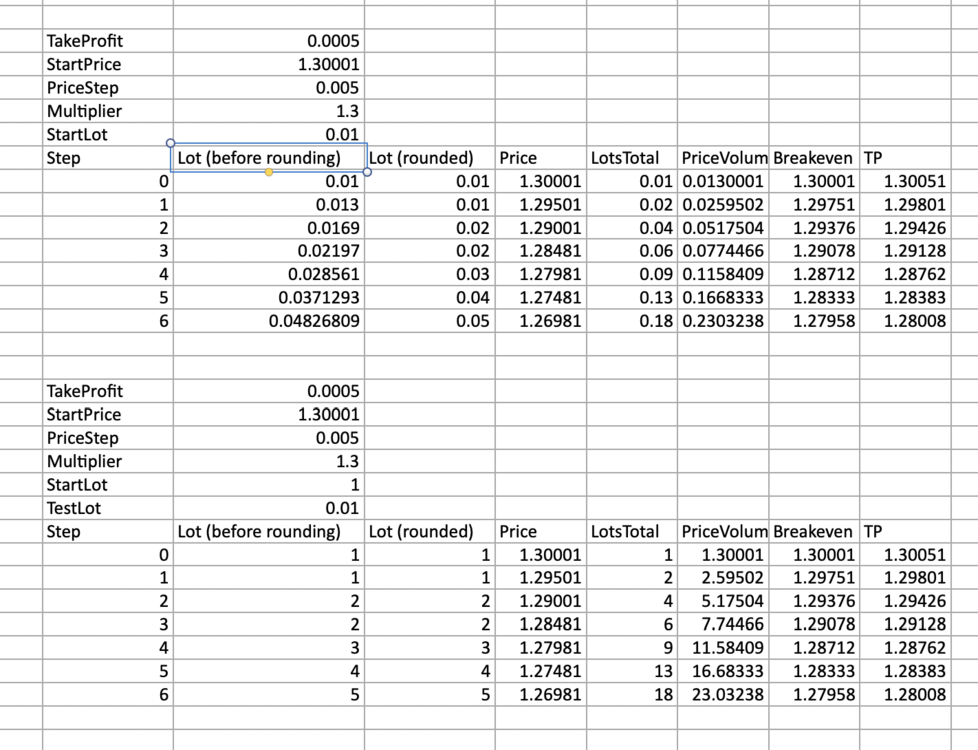This screenshot has height=750, width=978.
Task: Click the Multiplier label in the lower table
Action: [x=108, y=461]
